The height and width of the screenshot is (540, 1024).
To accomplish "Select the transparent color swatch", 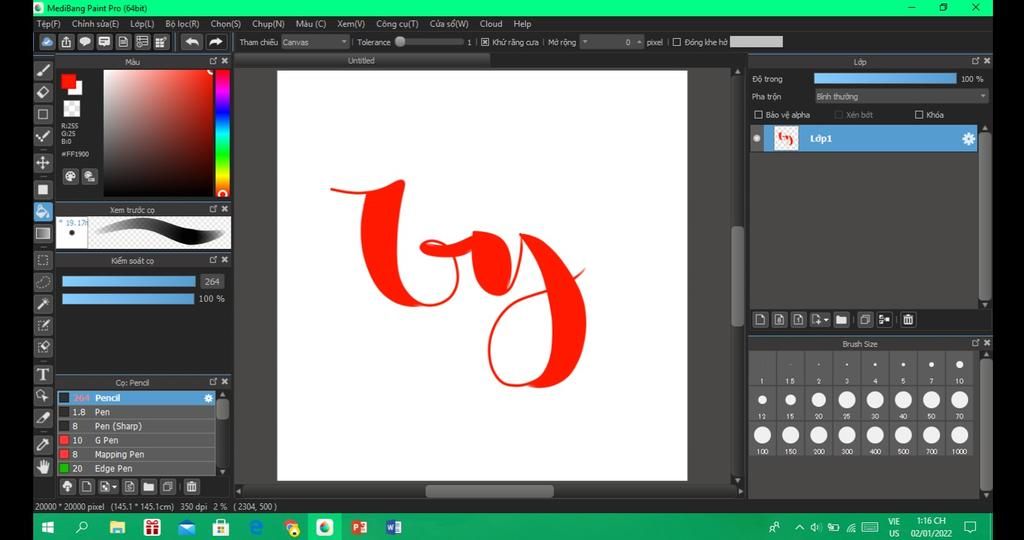I will click(72, 108).
